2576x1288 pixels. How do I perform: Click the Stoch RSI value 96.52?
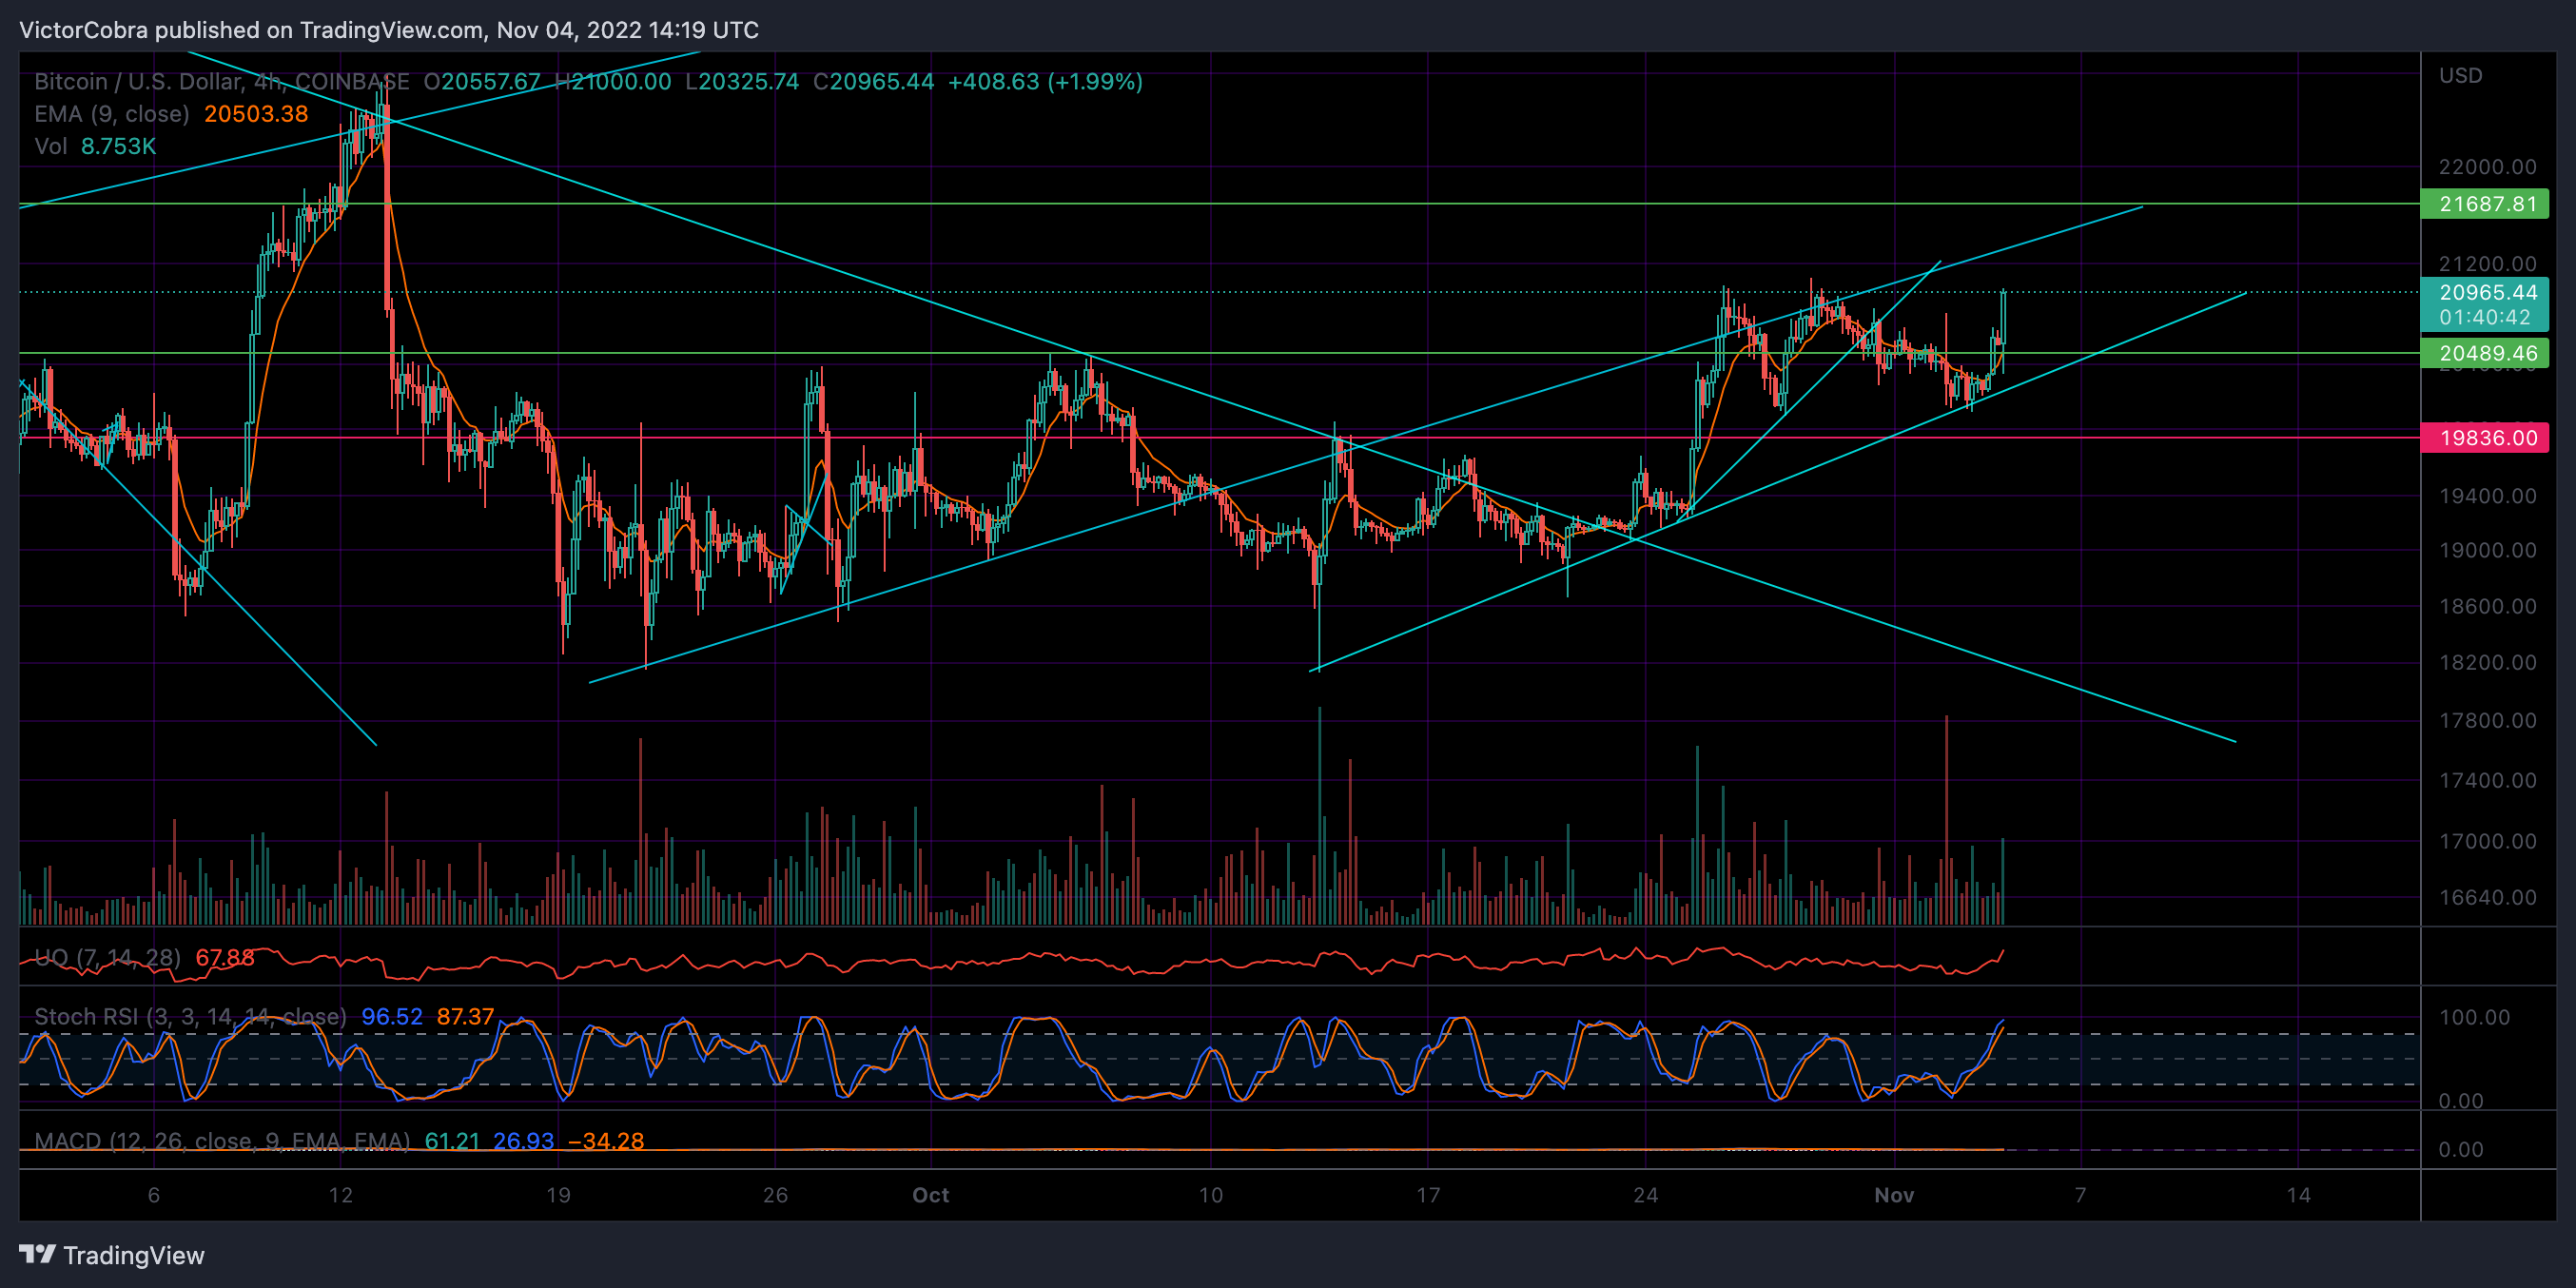tap(392, 1017)
